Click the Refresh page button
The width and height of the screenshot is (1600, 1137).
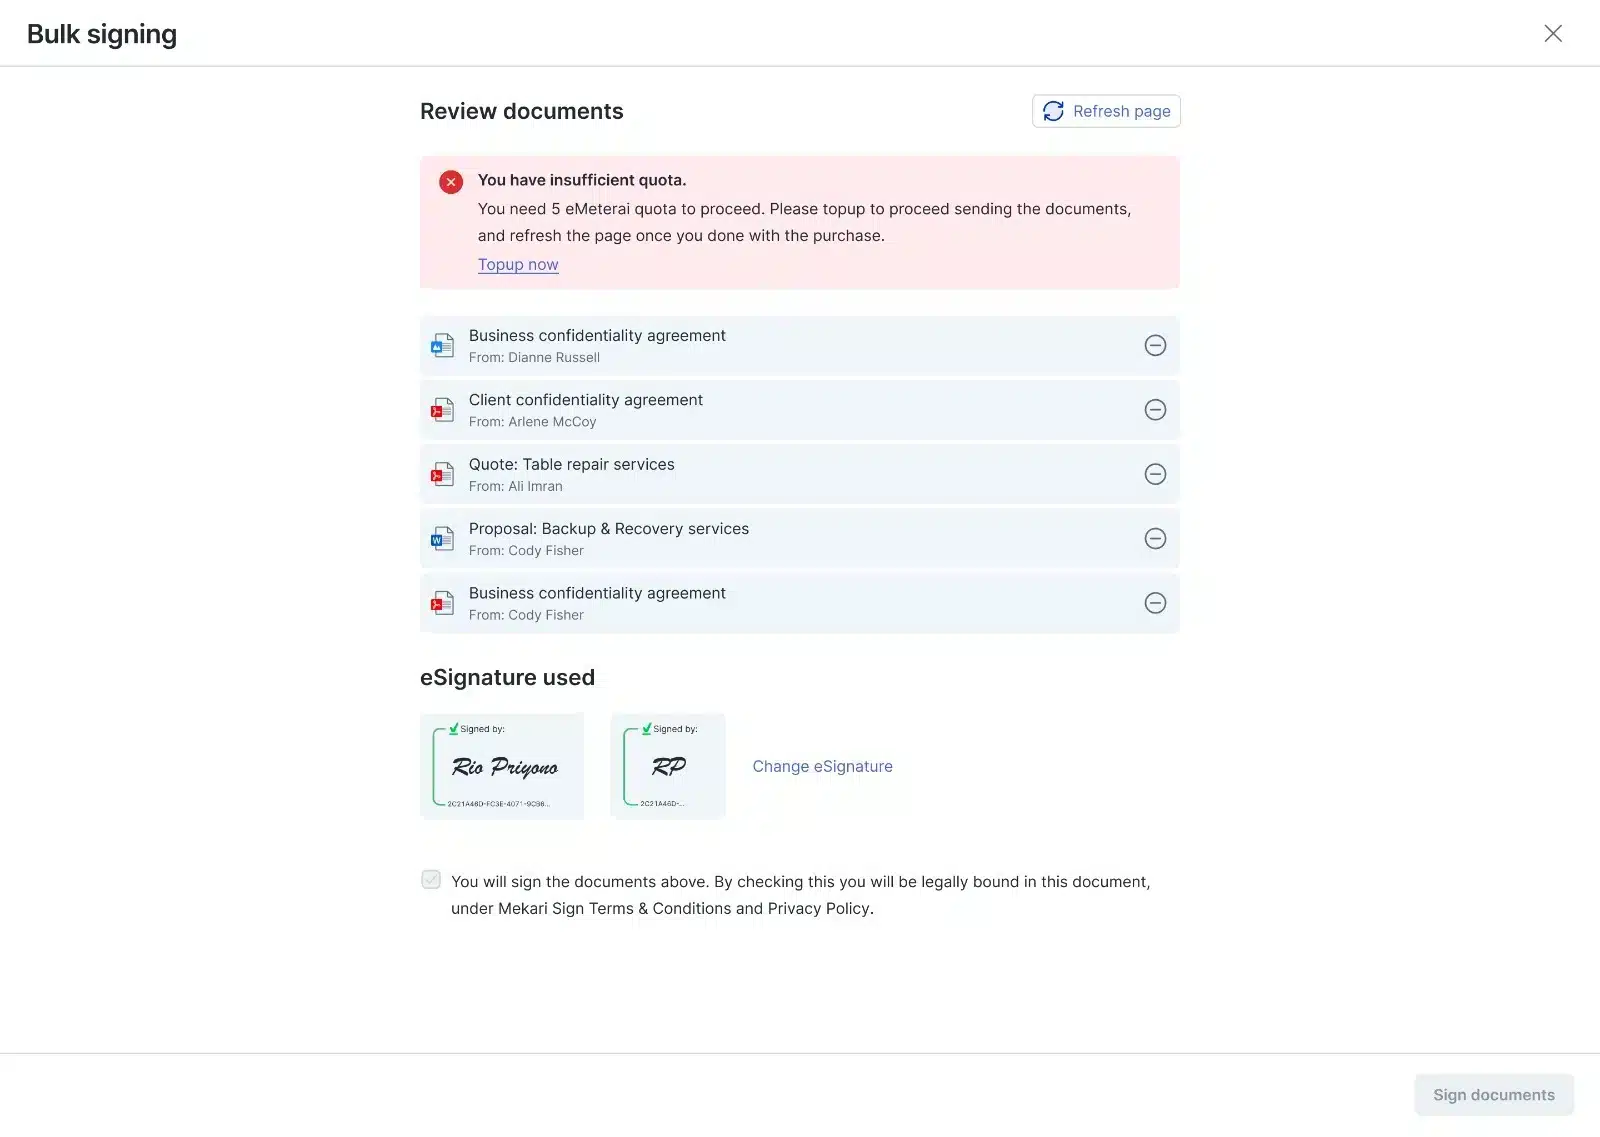1106,111
